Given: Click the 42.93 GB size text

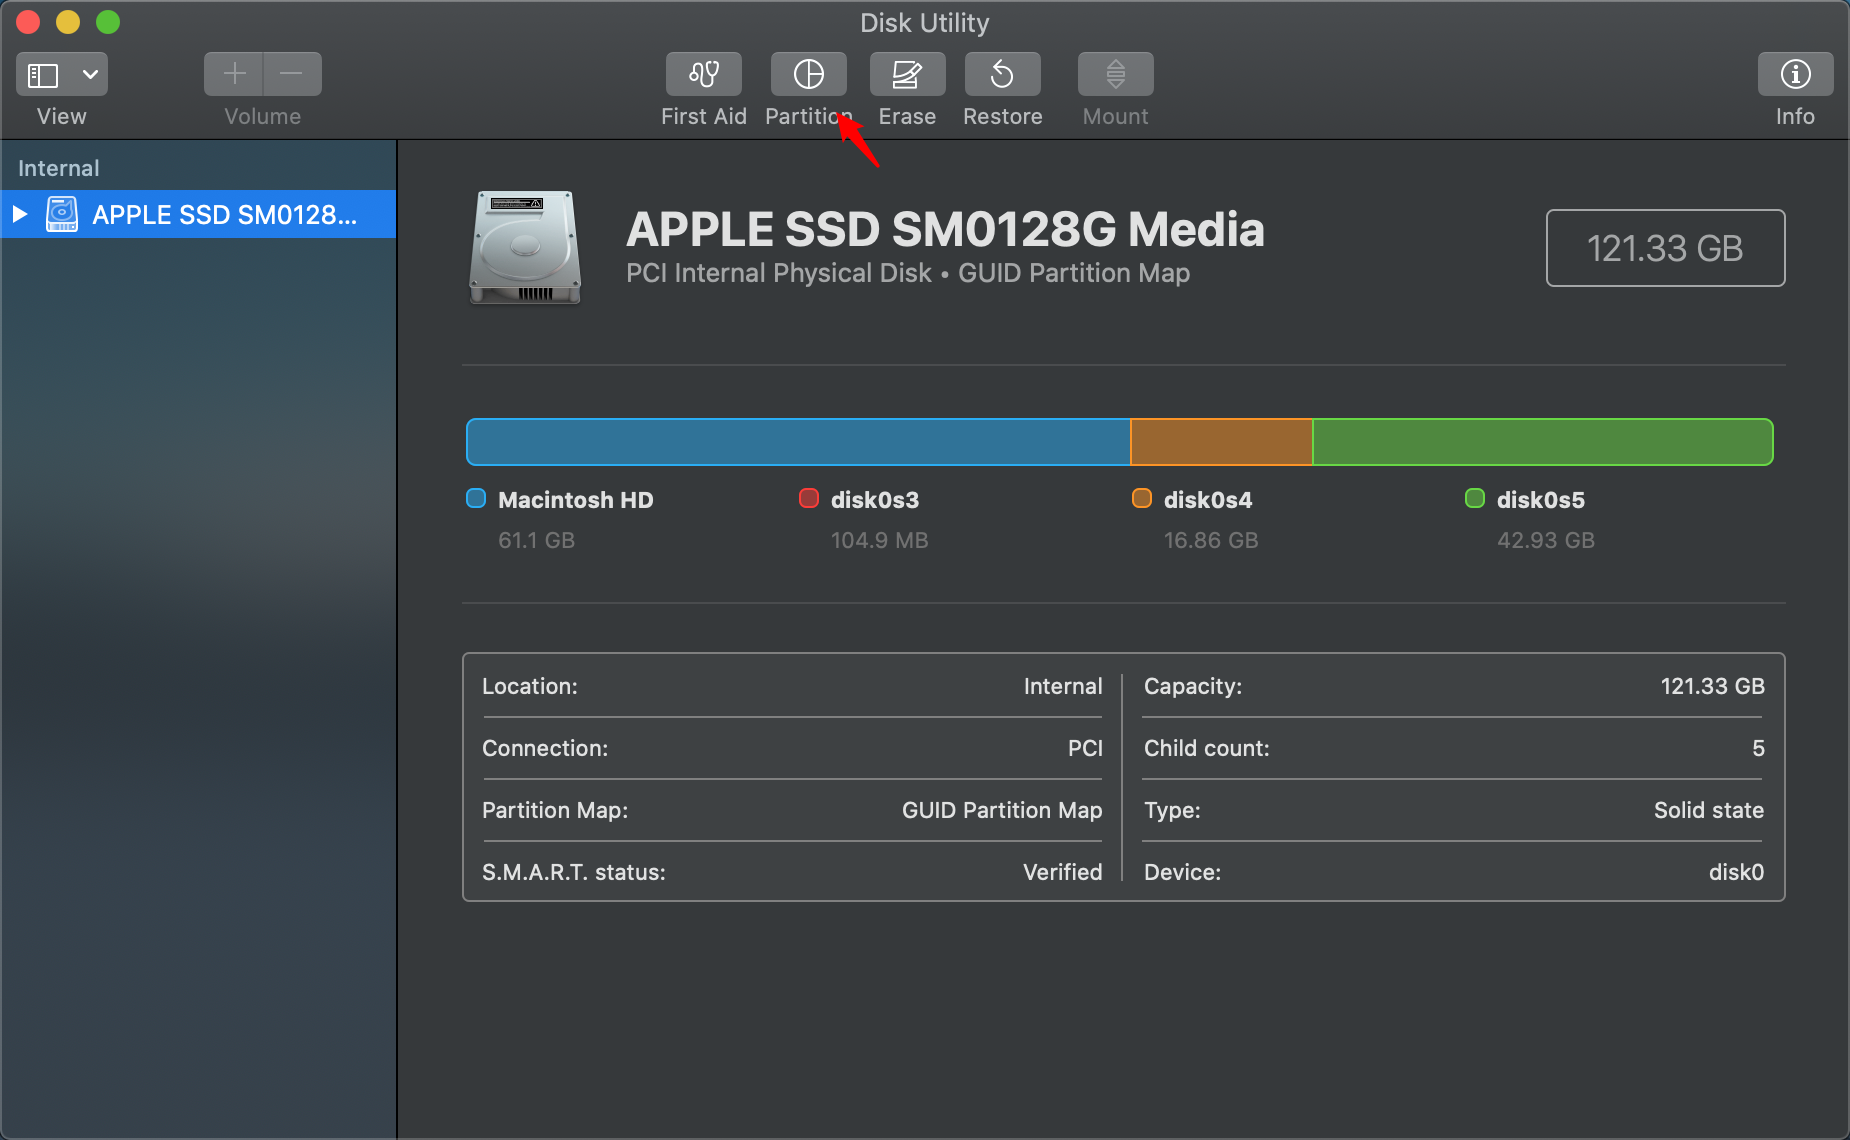Looking at the screenshot, I should point(1546,540).
